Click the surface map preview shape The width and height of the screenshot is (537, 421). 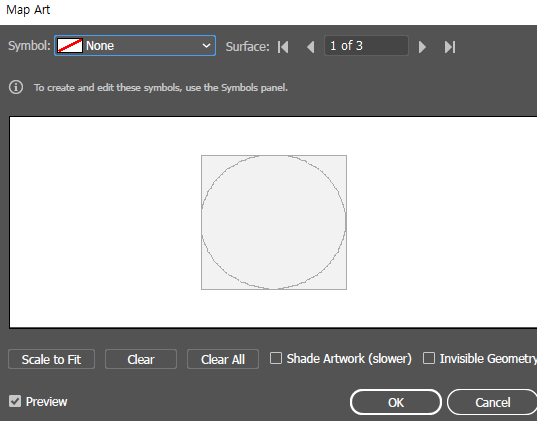point(274,222)
